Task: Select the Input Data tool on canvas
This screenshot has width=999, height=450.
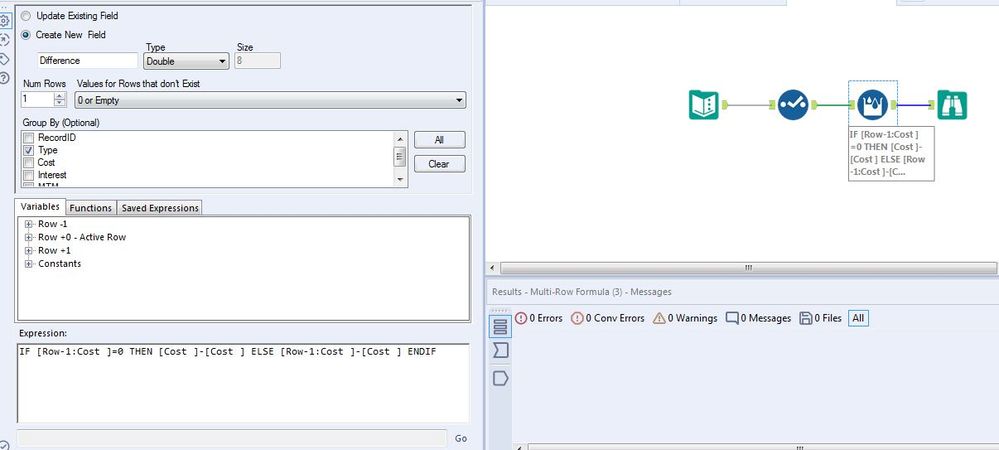Action: [x=703, y=105]
